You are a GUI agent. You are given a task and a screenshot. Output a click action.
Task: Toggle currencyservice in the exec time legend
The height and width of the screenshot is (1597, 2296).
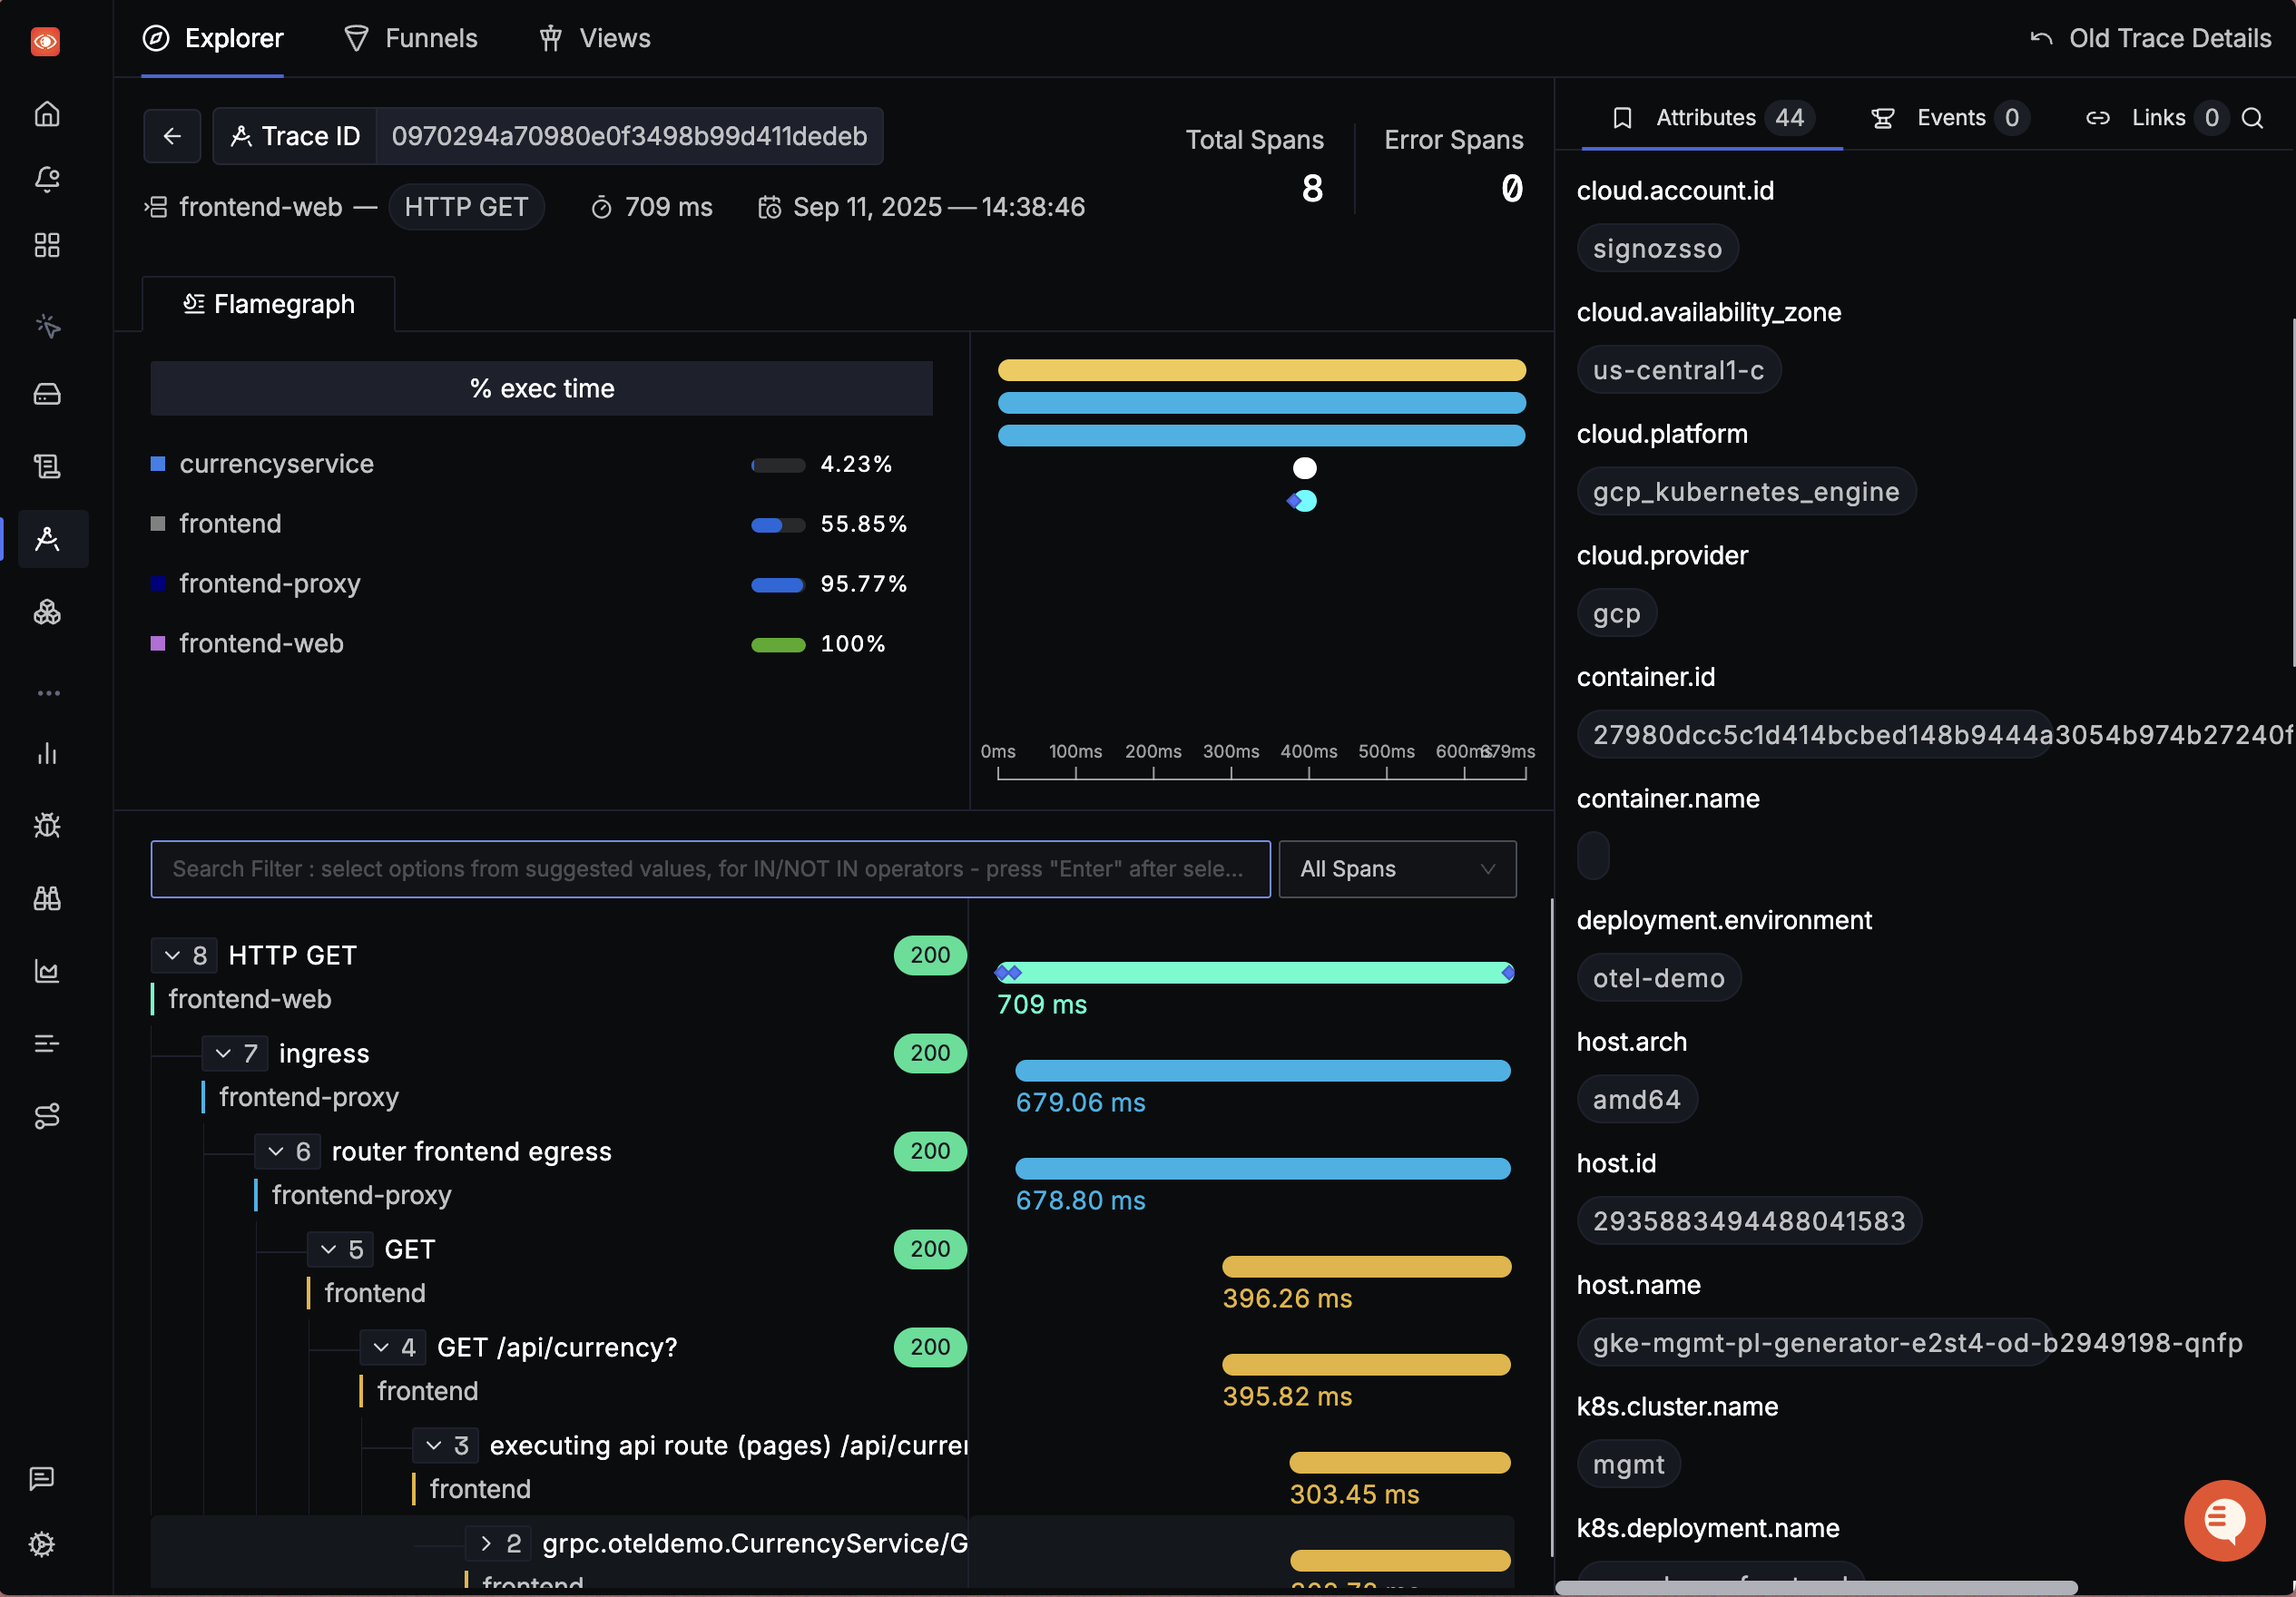coord(276,463)
